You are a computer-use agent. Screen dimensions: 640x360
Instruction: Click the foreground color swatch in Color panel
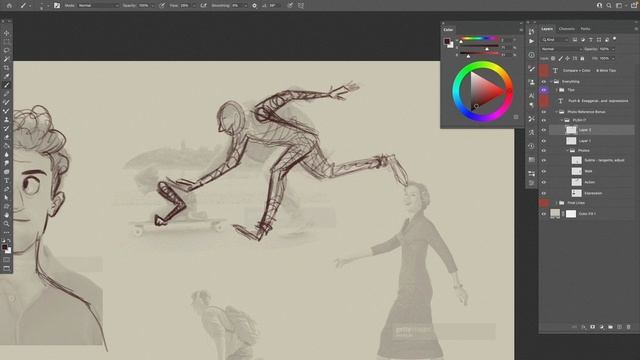click(x=447, y=41)
